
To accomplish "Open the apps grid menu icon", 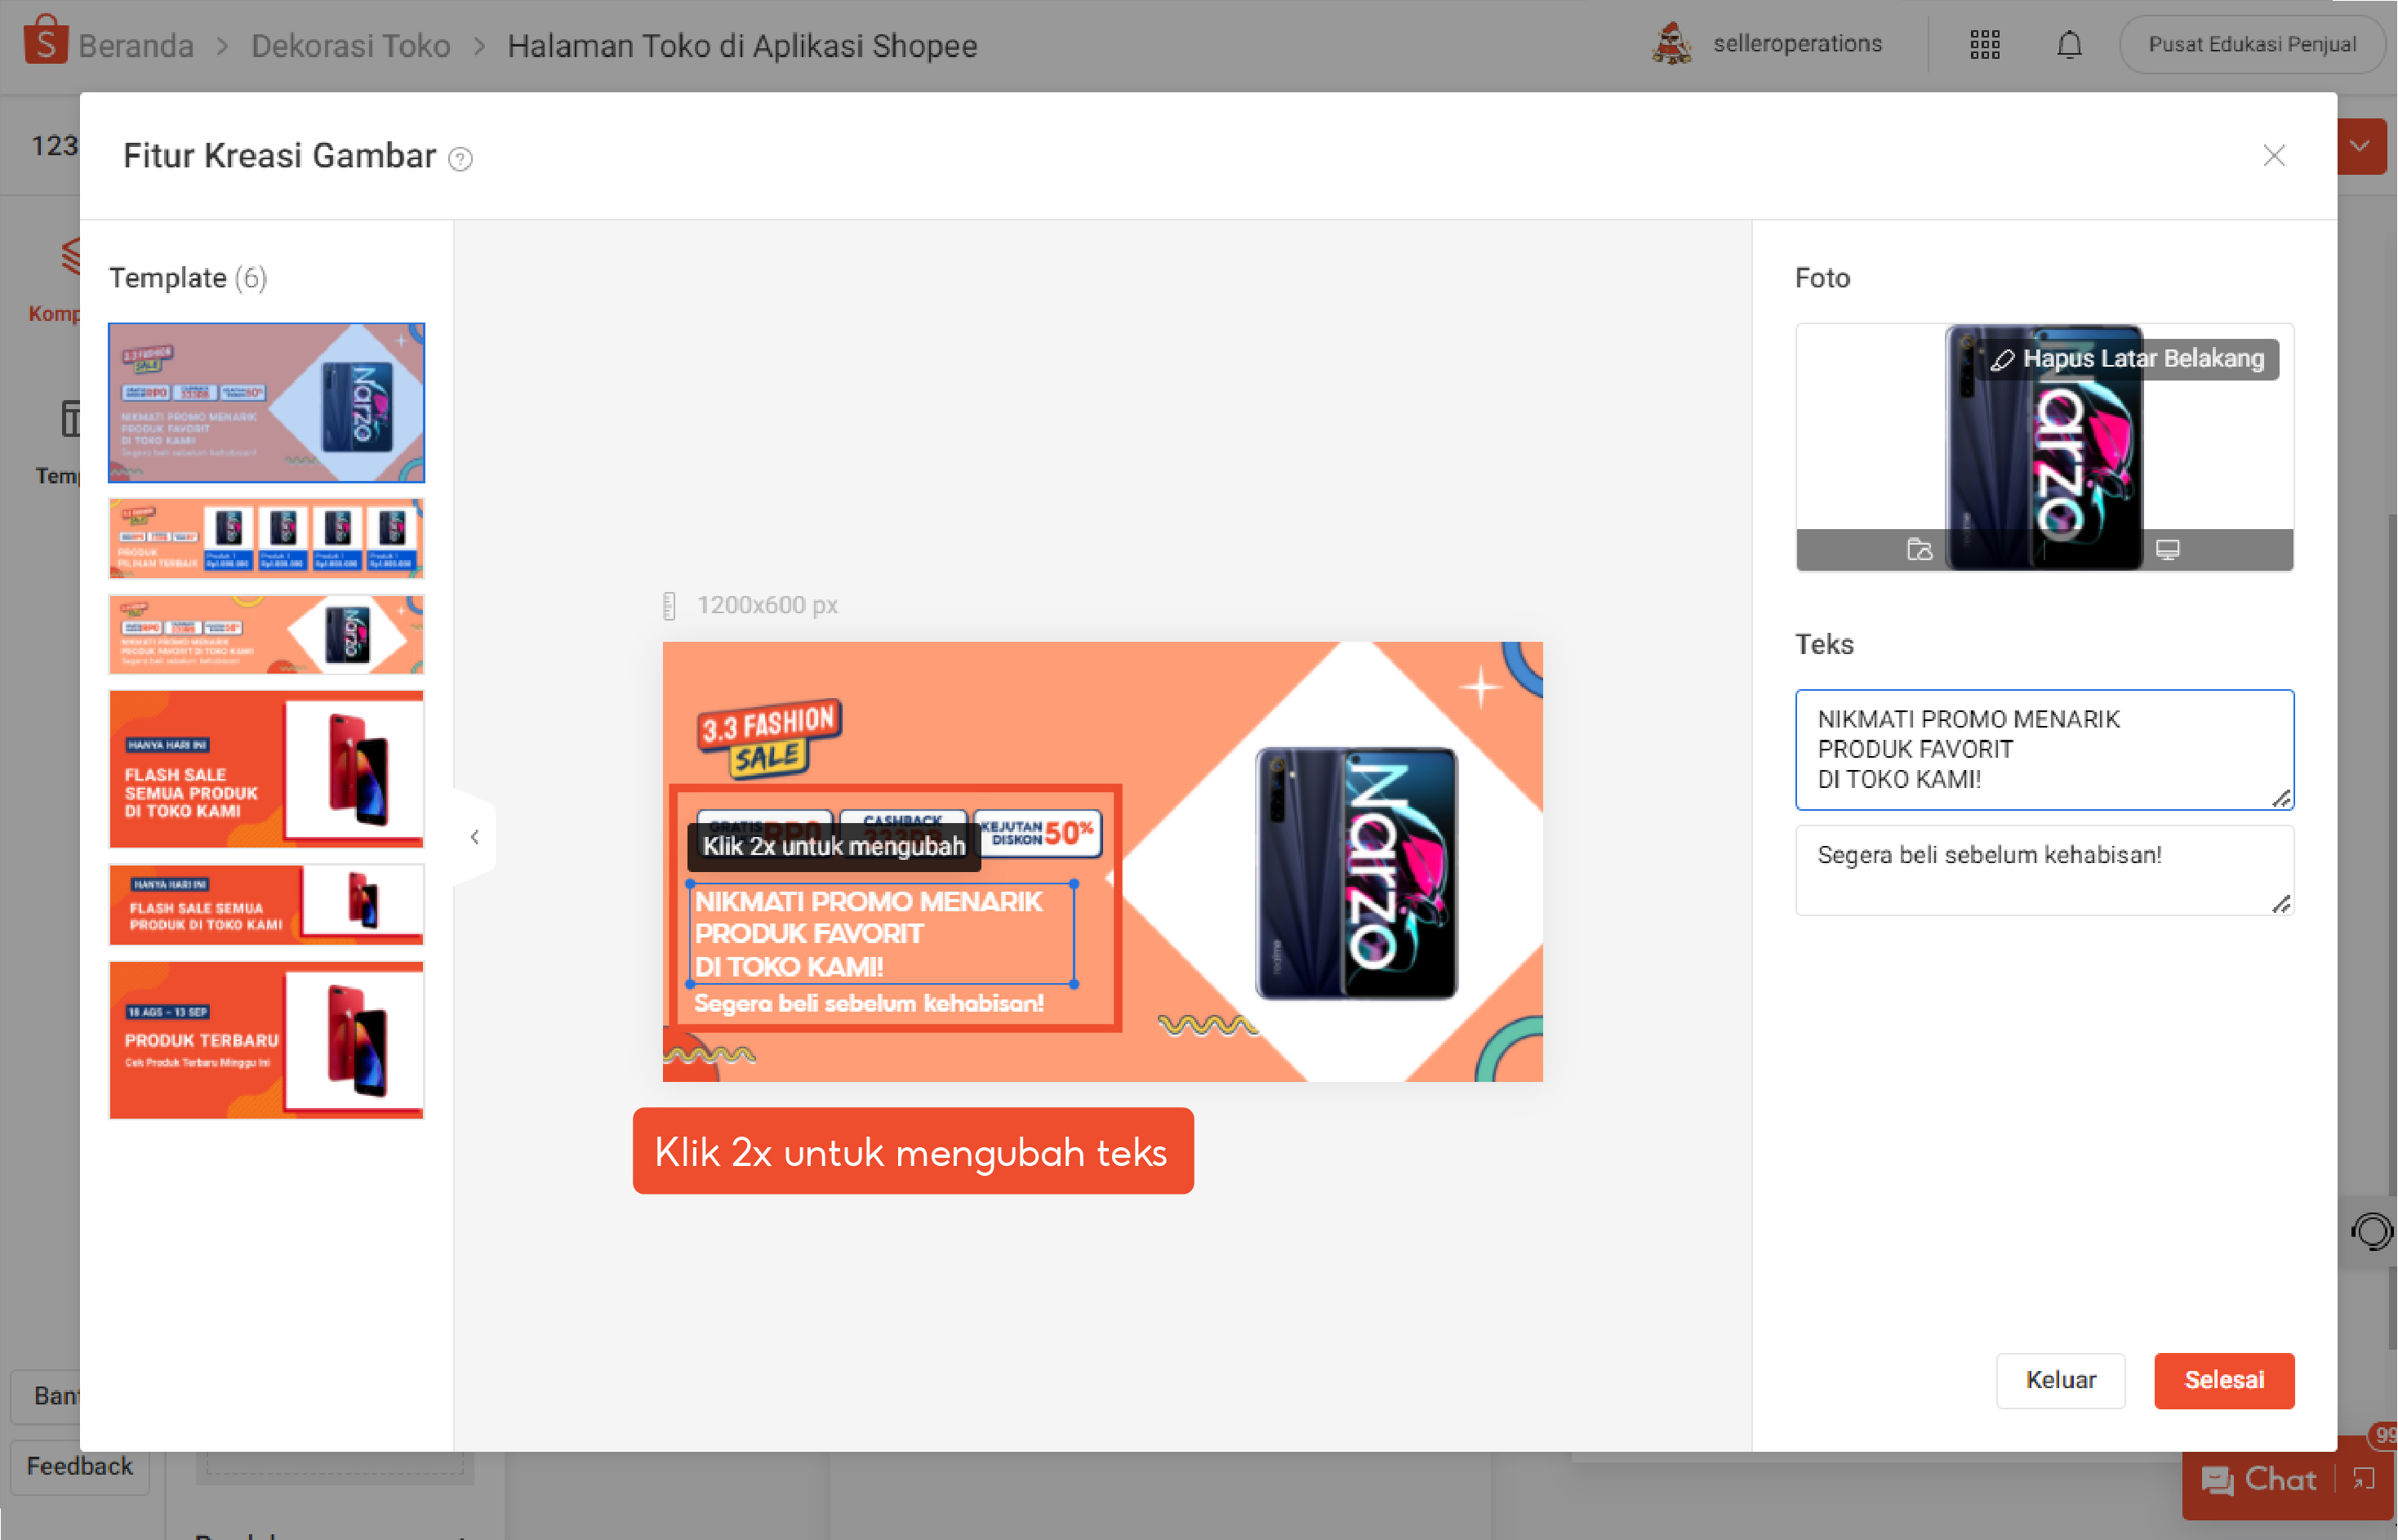I will [x=1984, y=45].
